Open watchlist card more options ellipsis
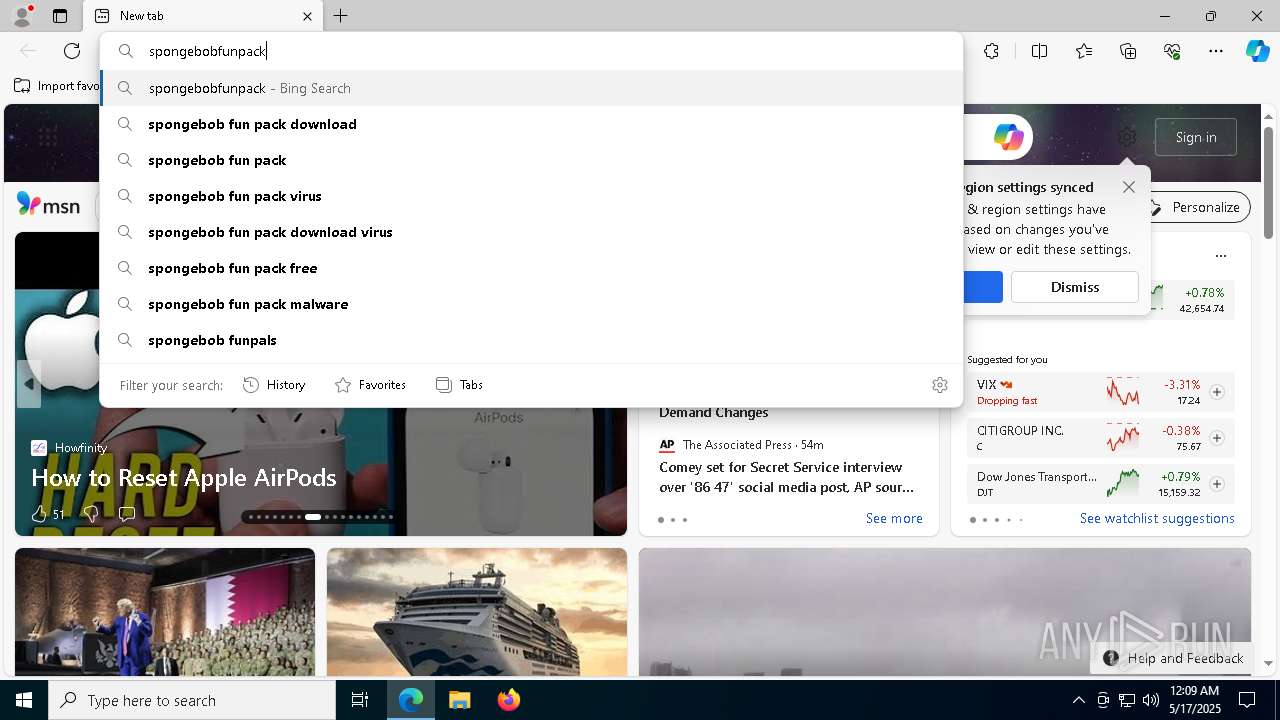The width and height of the screenshot is (1280, 720). [1221, 256]
